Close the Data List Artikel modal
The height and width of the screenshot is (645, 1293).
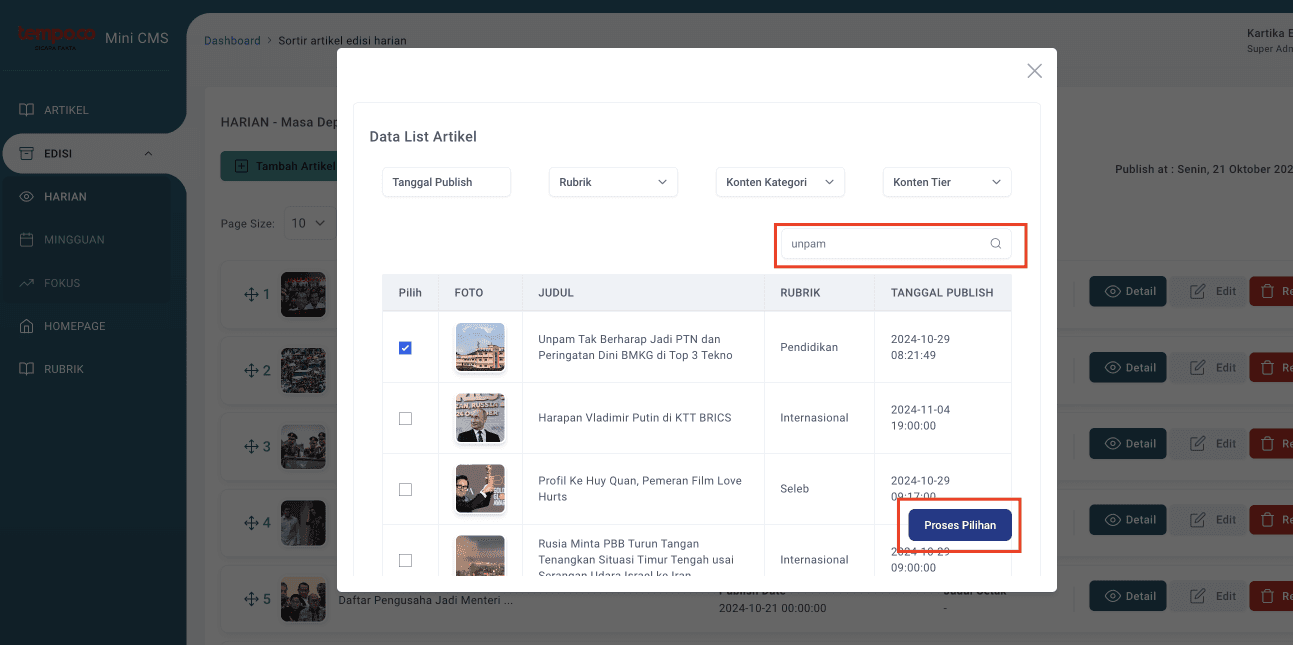pos(1035,71)
